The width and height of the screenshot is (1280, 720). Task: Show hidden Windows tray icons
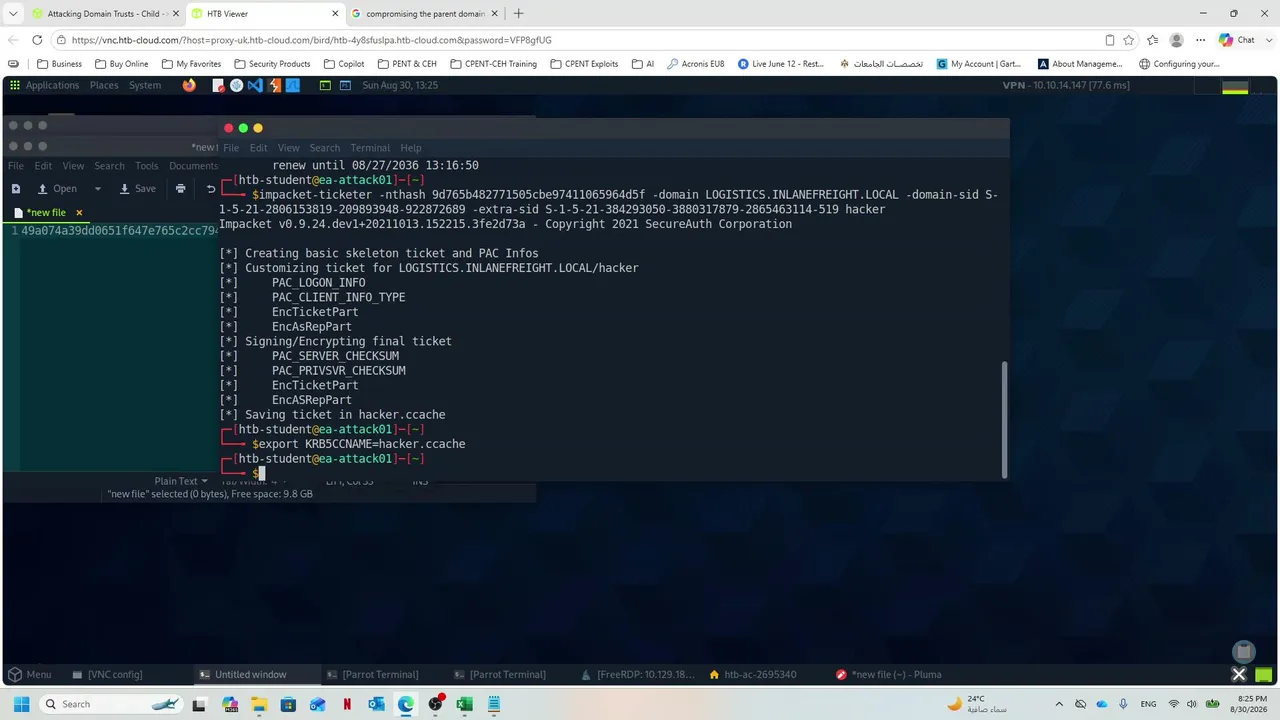1059,704
